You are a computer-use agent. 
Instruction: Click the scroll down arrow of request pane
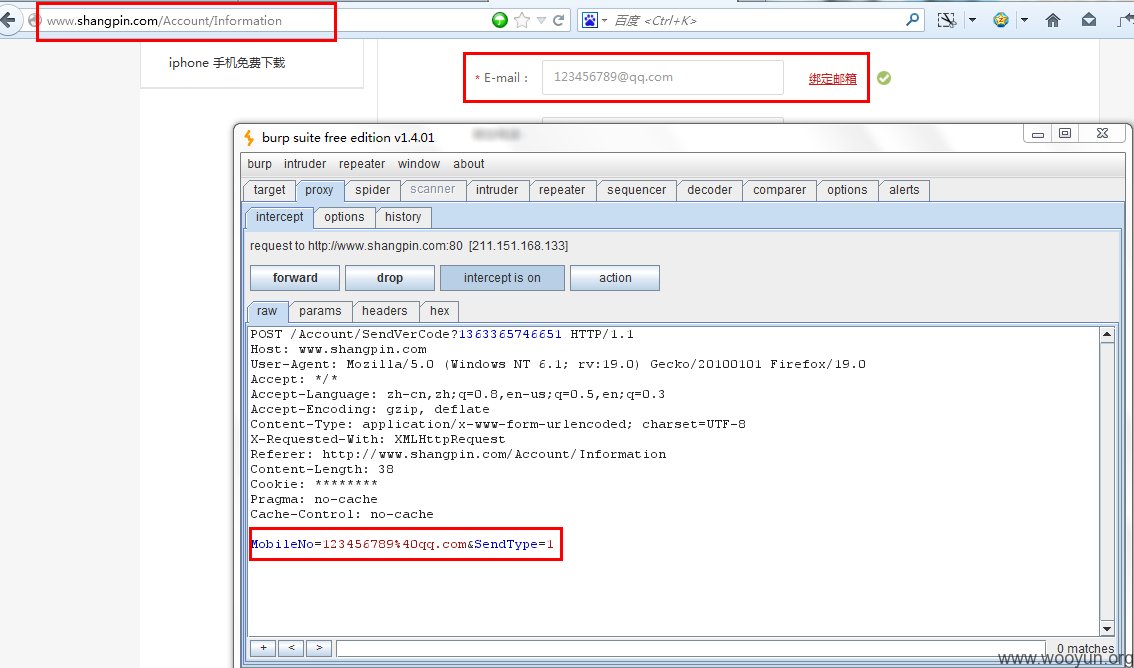(x=1107, y=628)
